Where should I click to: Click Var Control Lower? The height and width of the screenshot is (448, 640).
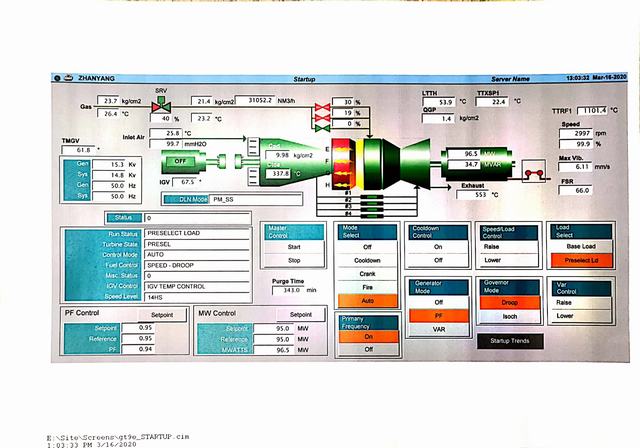[x=581, y=316]
